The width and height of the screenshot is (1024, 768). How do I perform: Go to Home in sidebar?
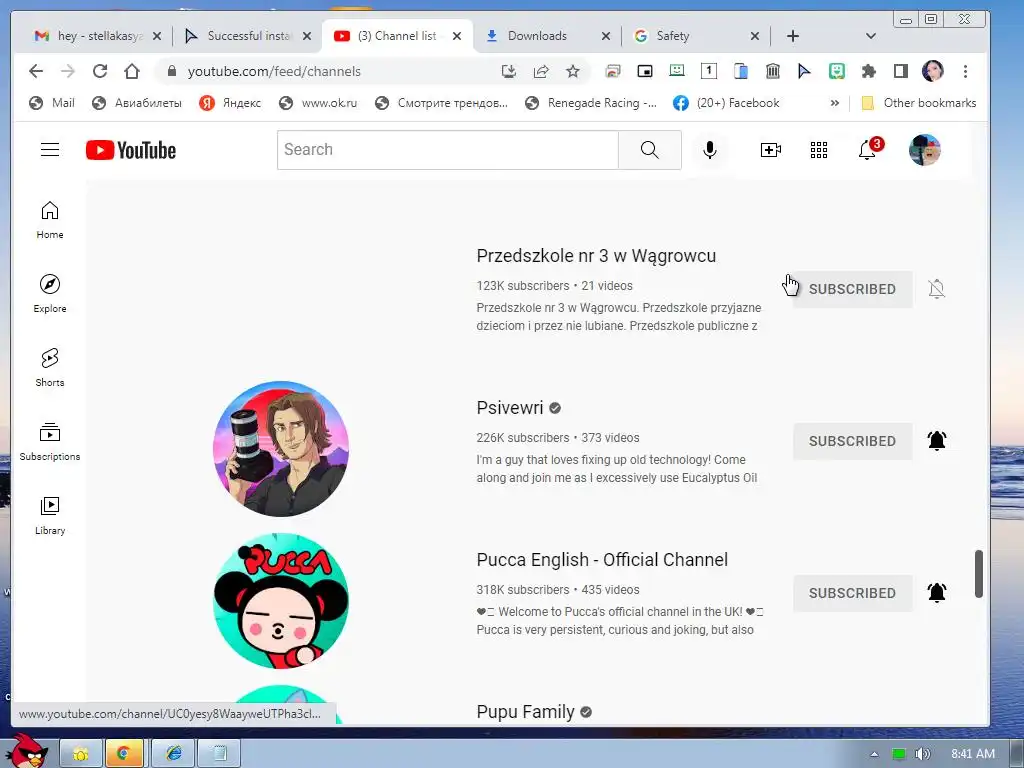point(50,220)
